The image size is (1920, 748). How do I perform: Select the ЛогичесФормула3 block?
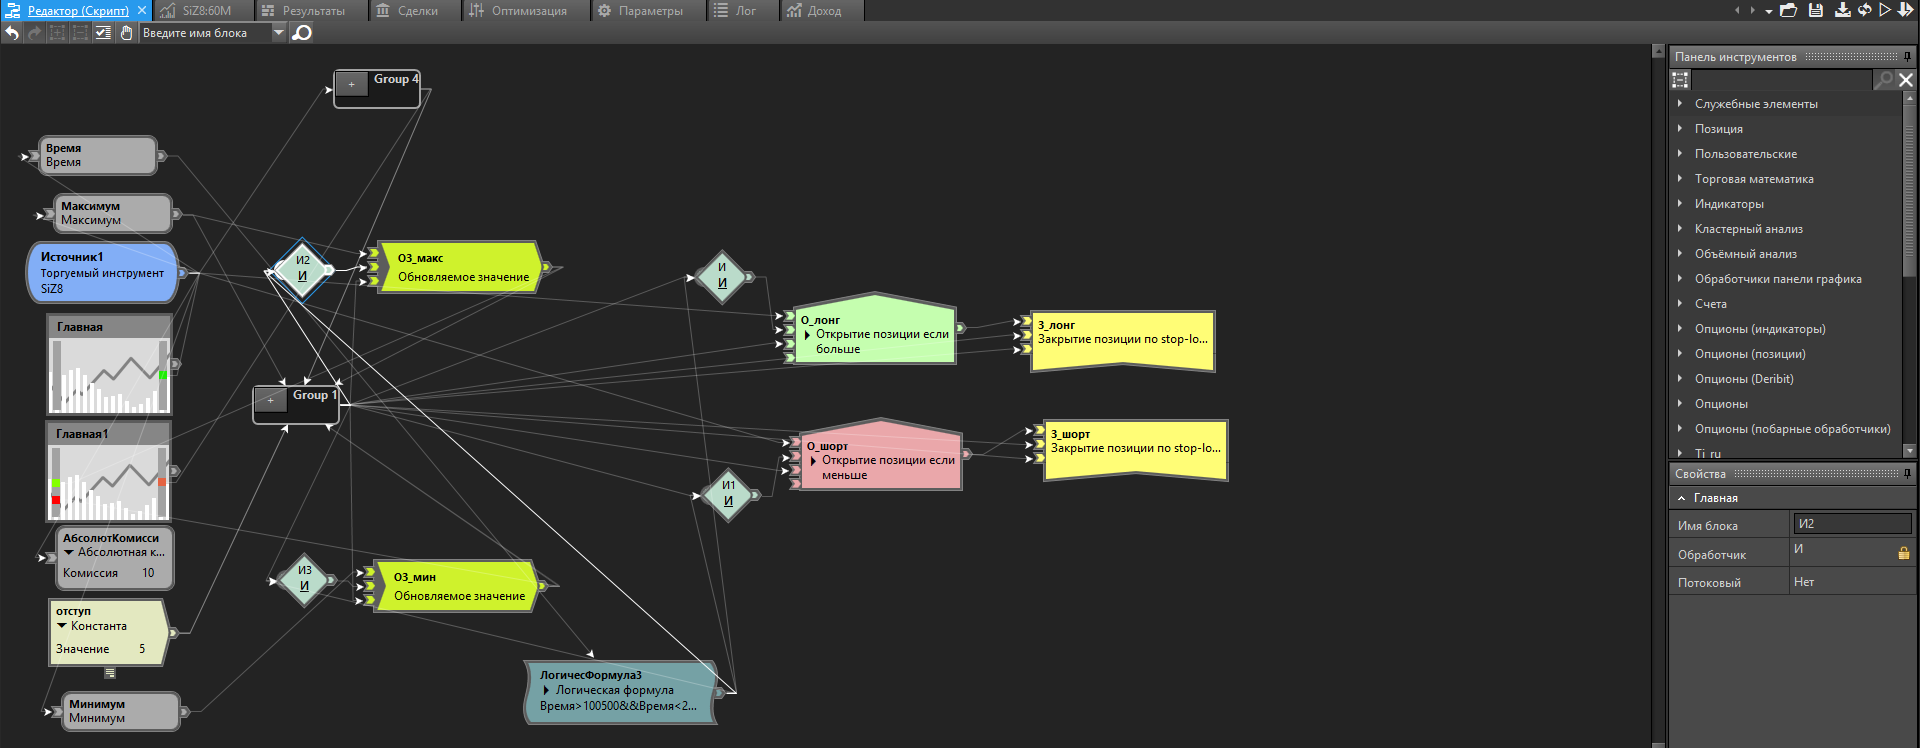point(620,691)
